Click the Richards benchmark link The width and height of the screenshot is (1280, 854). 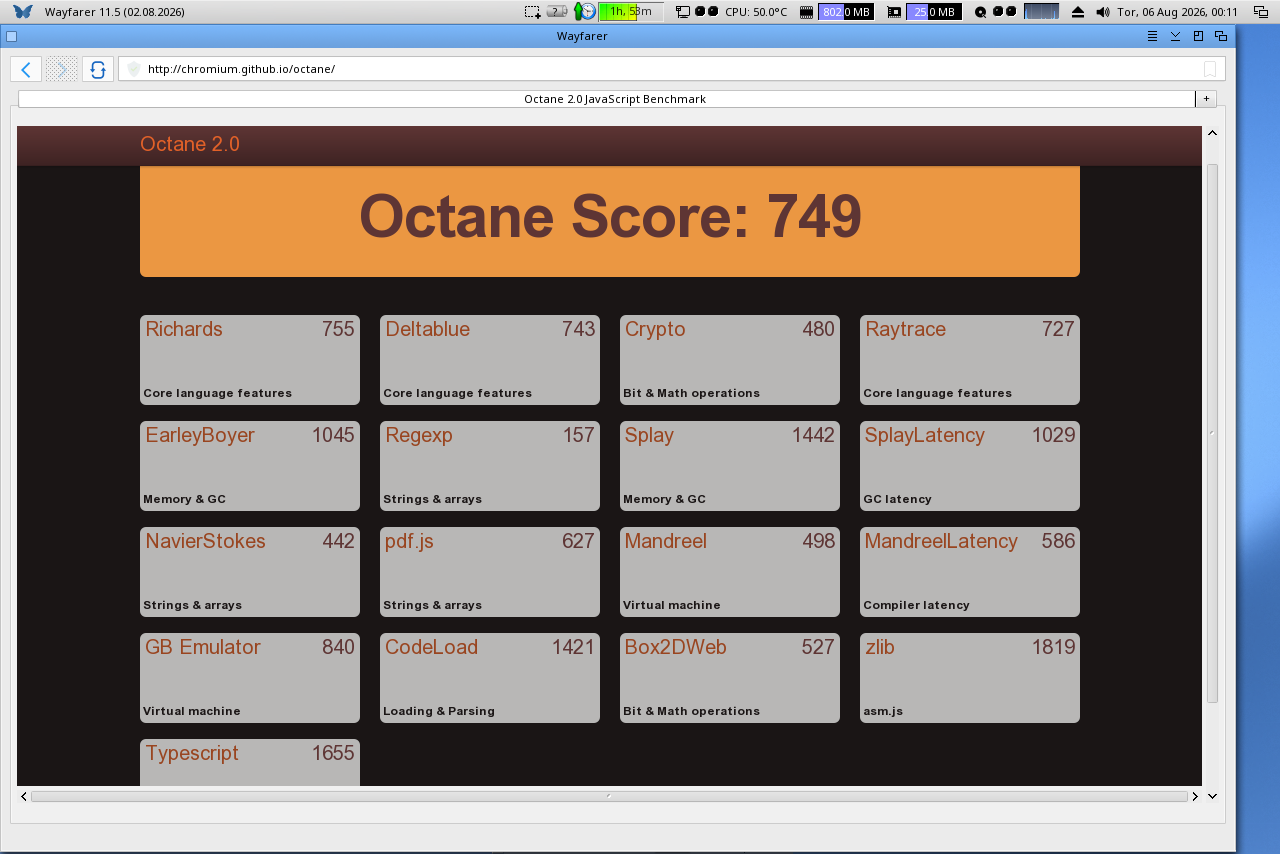(x=184, y=329)
